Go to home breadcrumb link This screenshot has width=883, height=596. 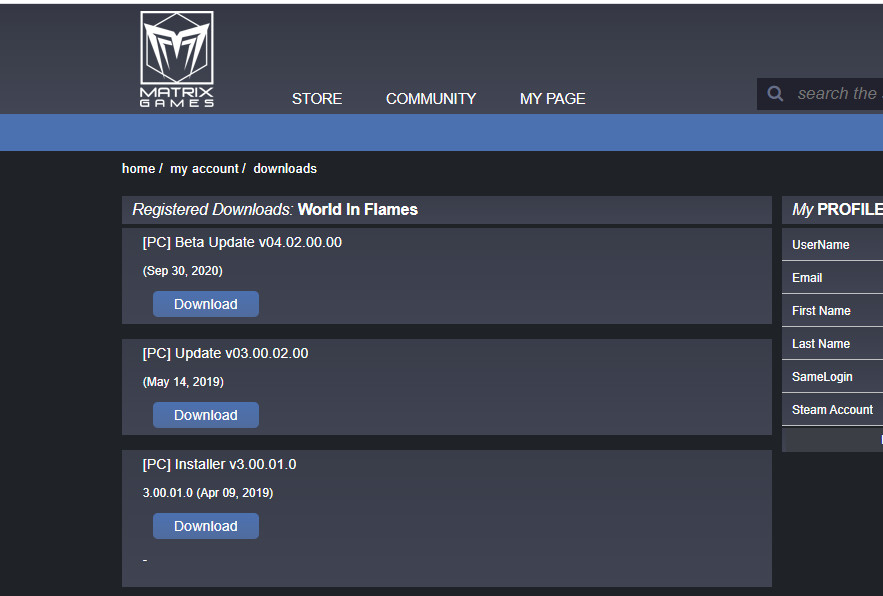coord(138,168)
